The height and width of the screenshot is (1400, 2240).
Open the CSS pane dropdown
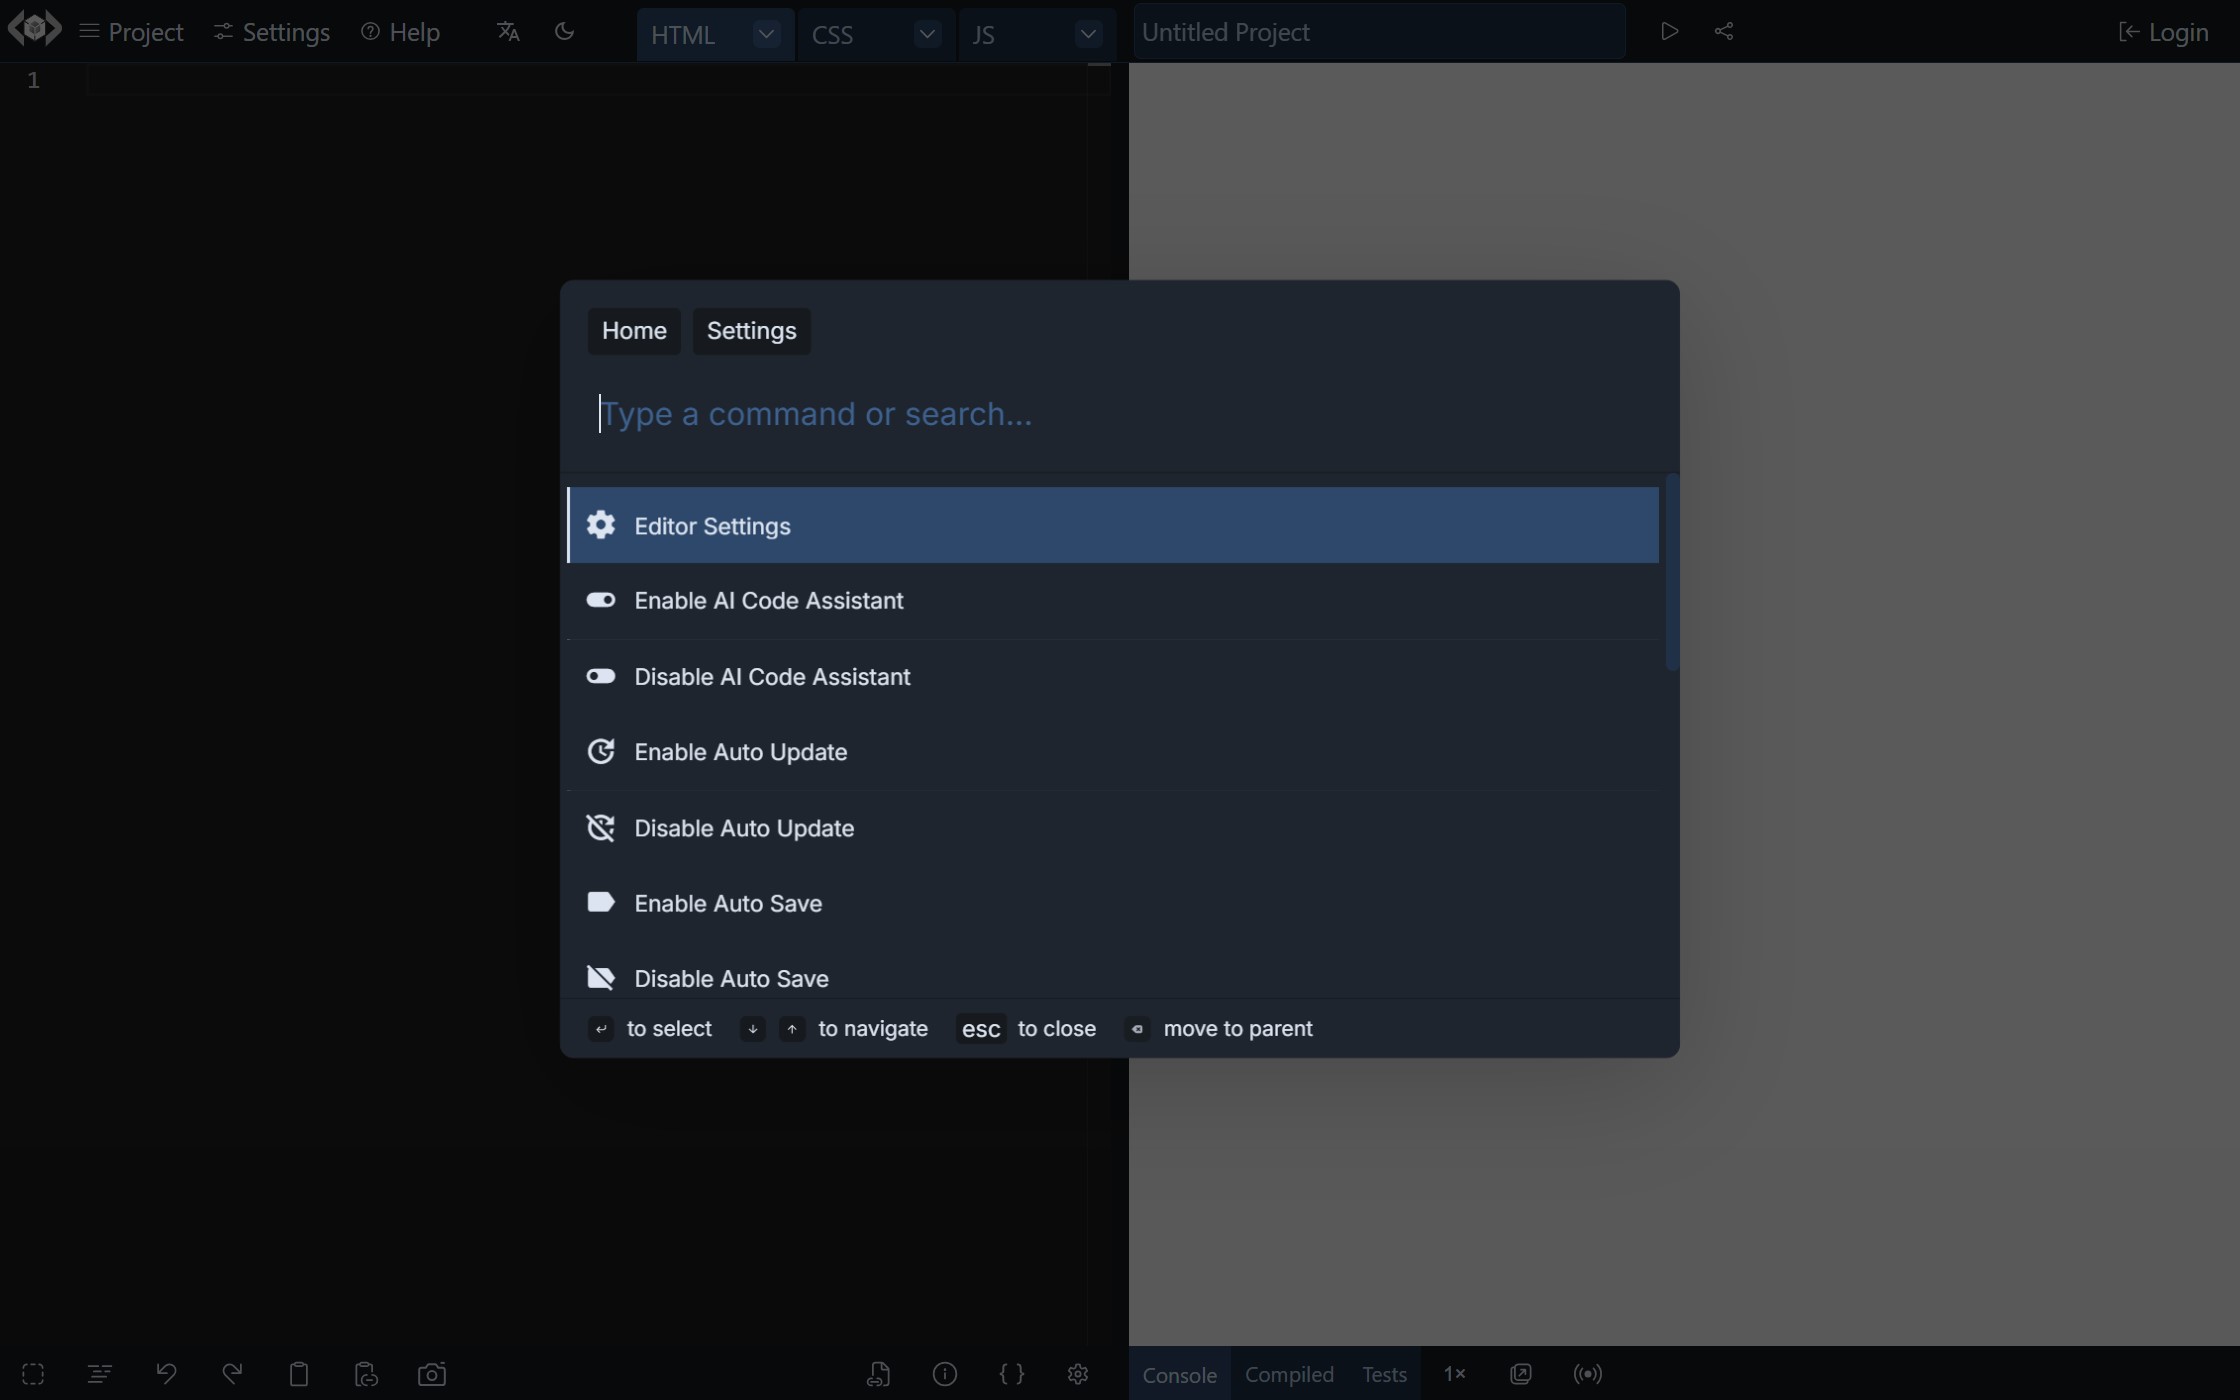[x=927, y=33]
